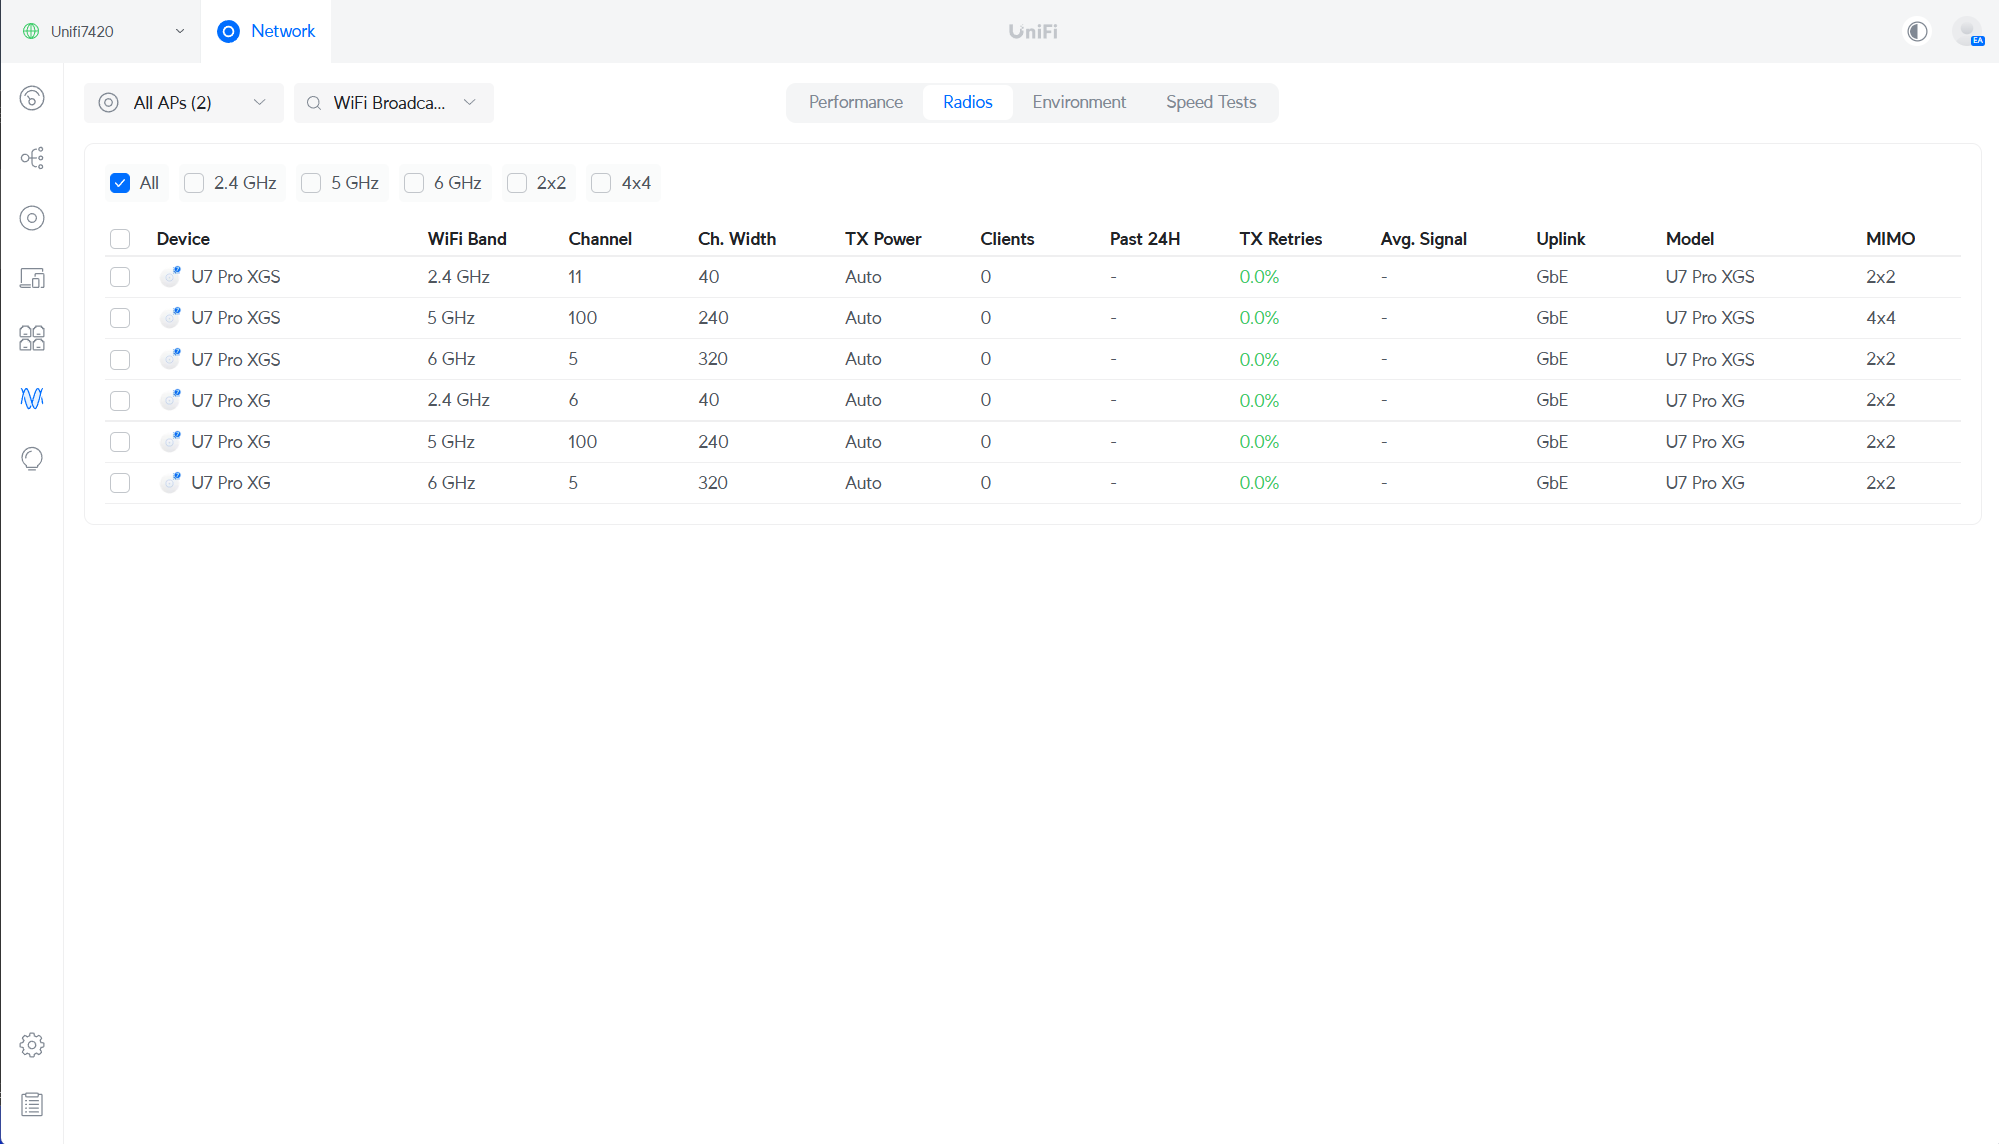
Task: Sort by the Device column header
Action: (183, 239)
